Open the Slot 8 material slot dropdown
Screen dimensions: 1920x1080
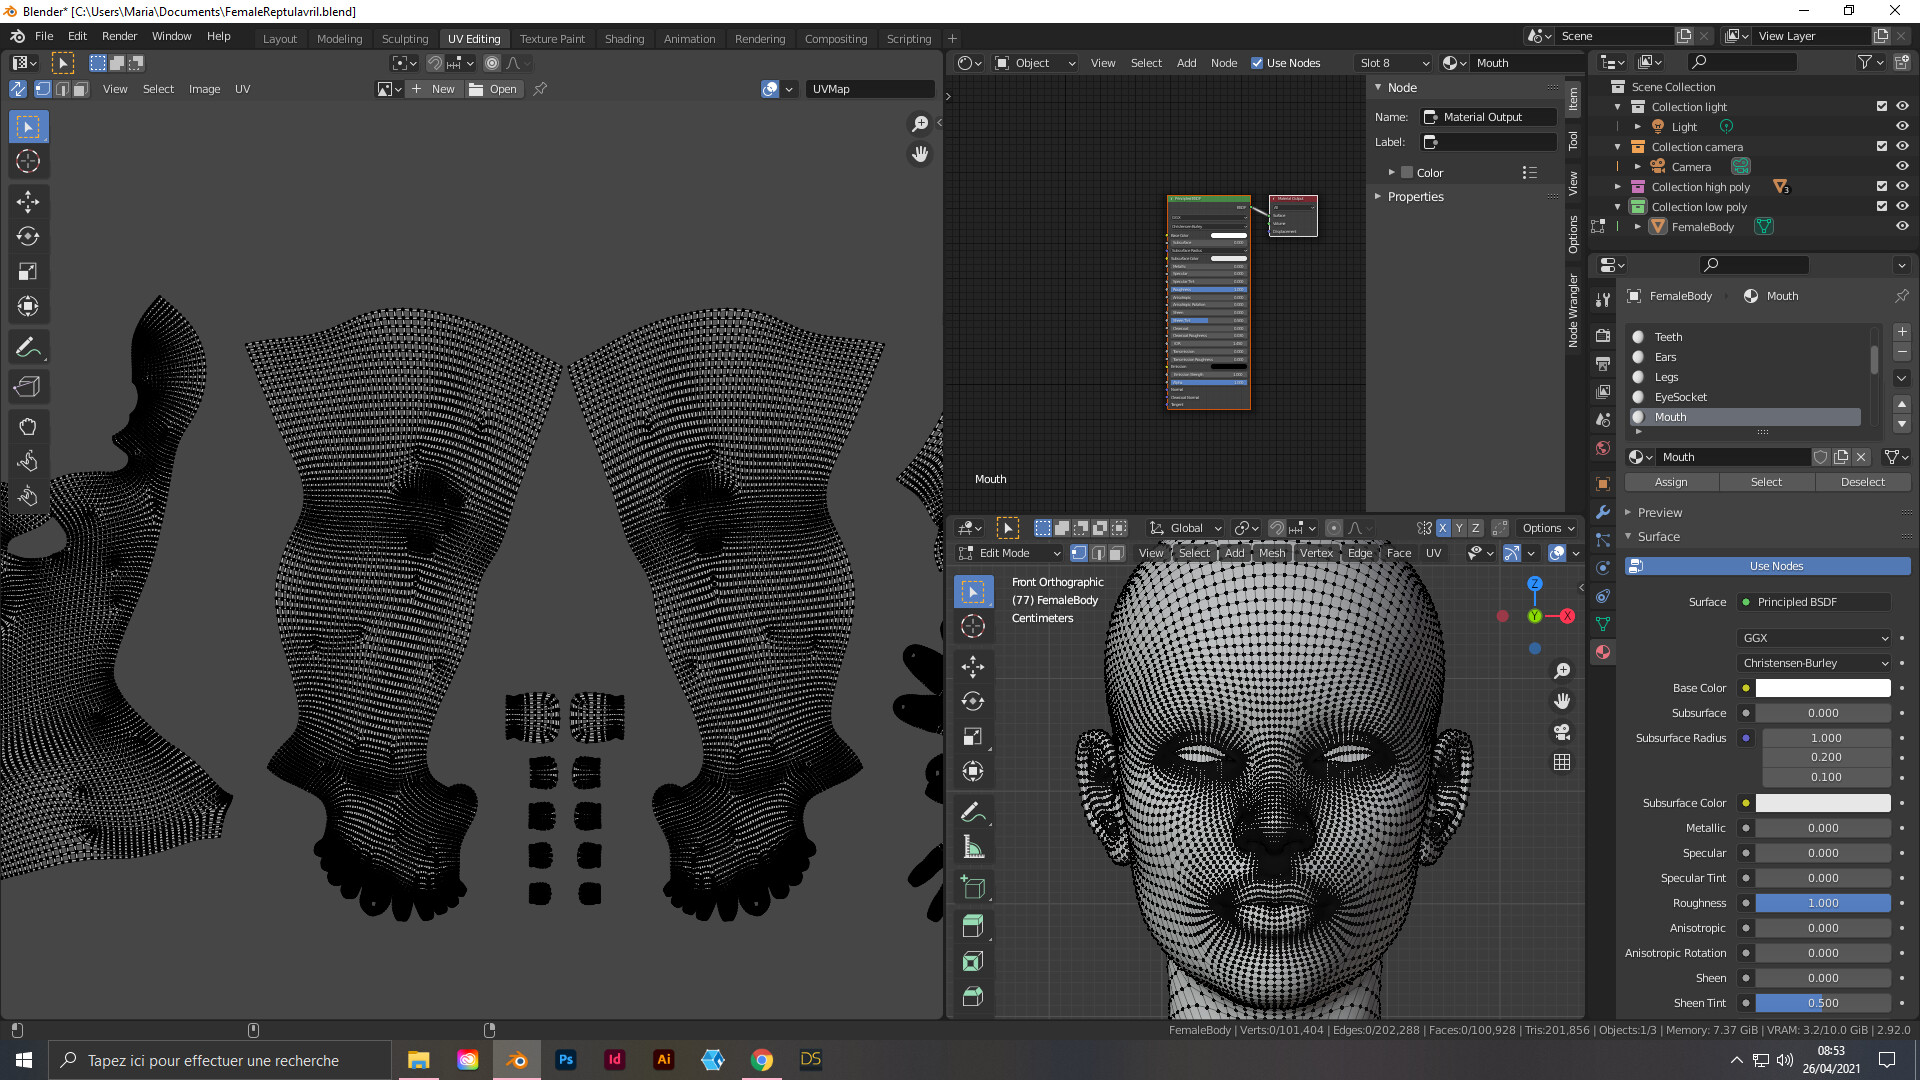(1393, 62)
